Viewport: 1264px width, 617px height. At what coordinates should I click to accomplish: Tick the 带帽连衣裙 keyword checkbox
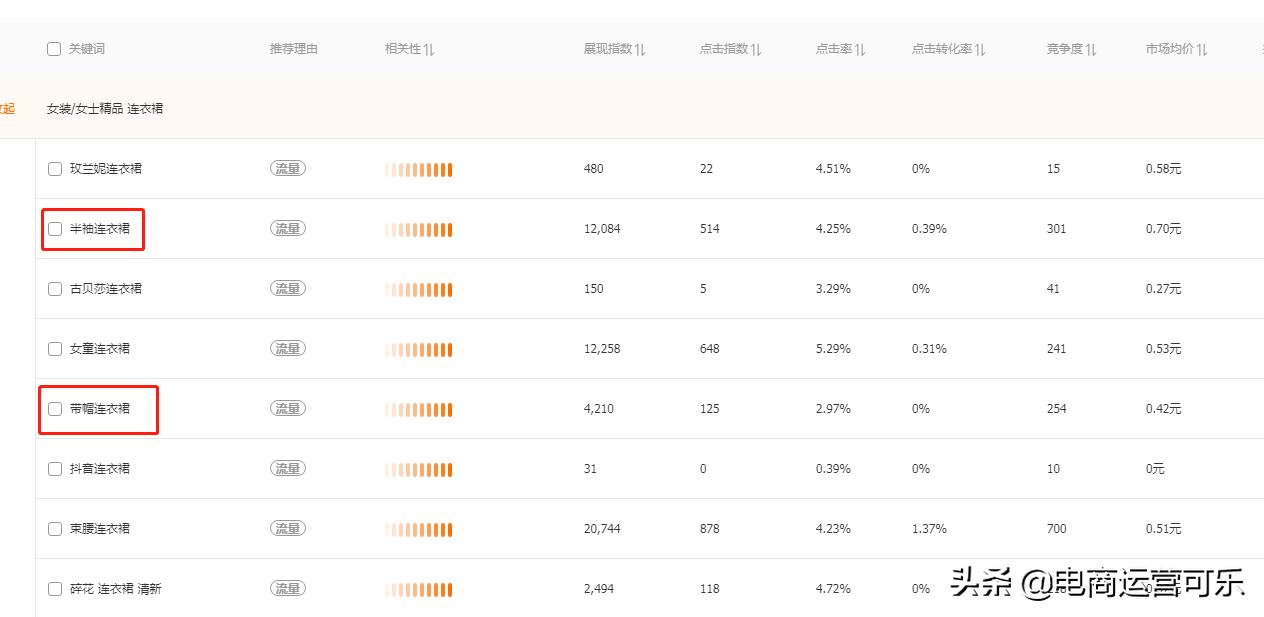[x=55, y=409]
